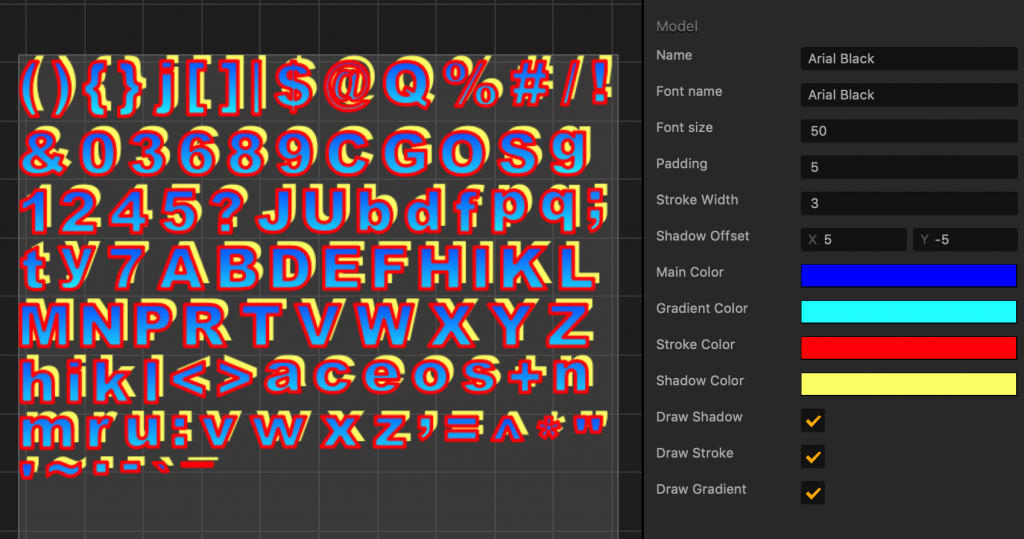Open the red Stroke Color swatch

coord(908,348)
